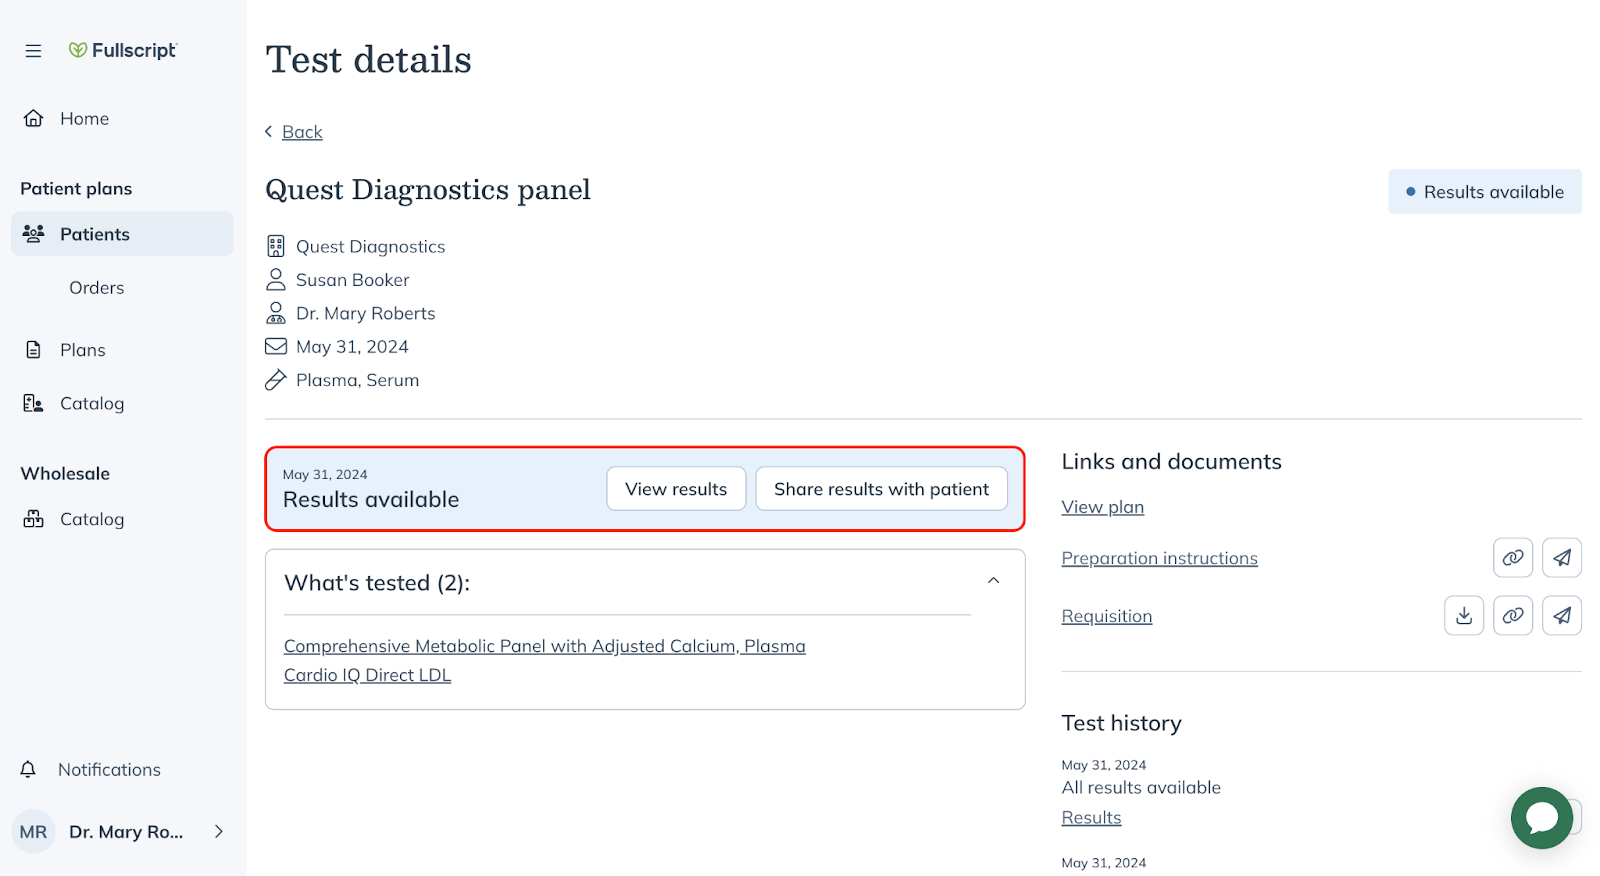Click the Notifications bell icon

28,770
